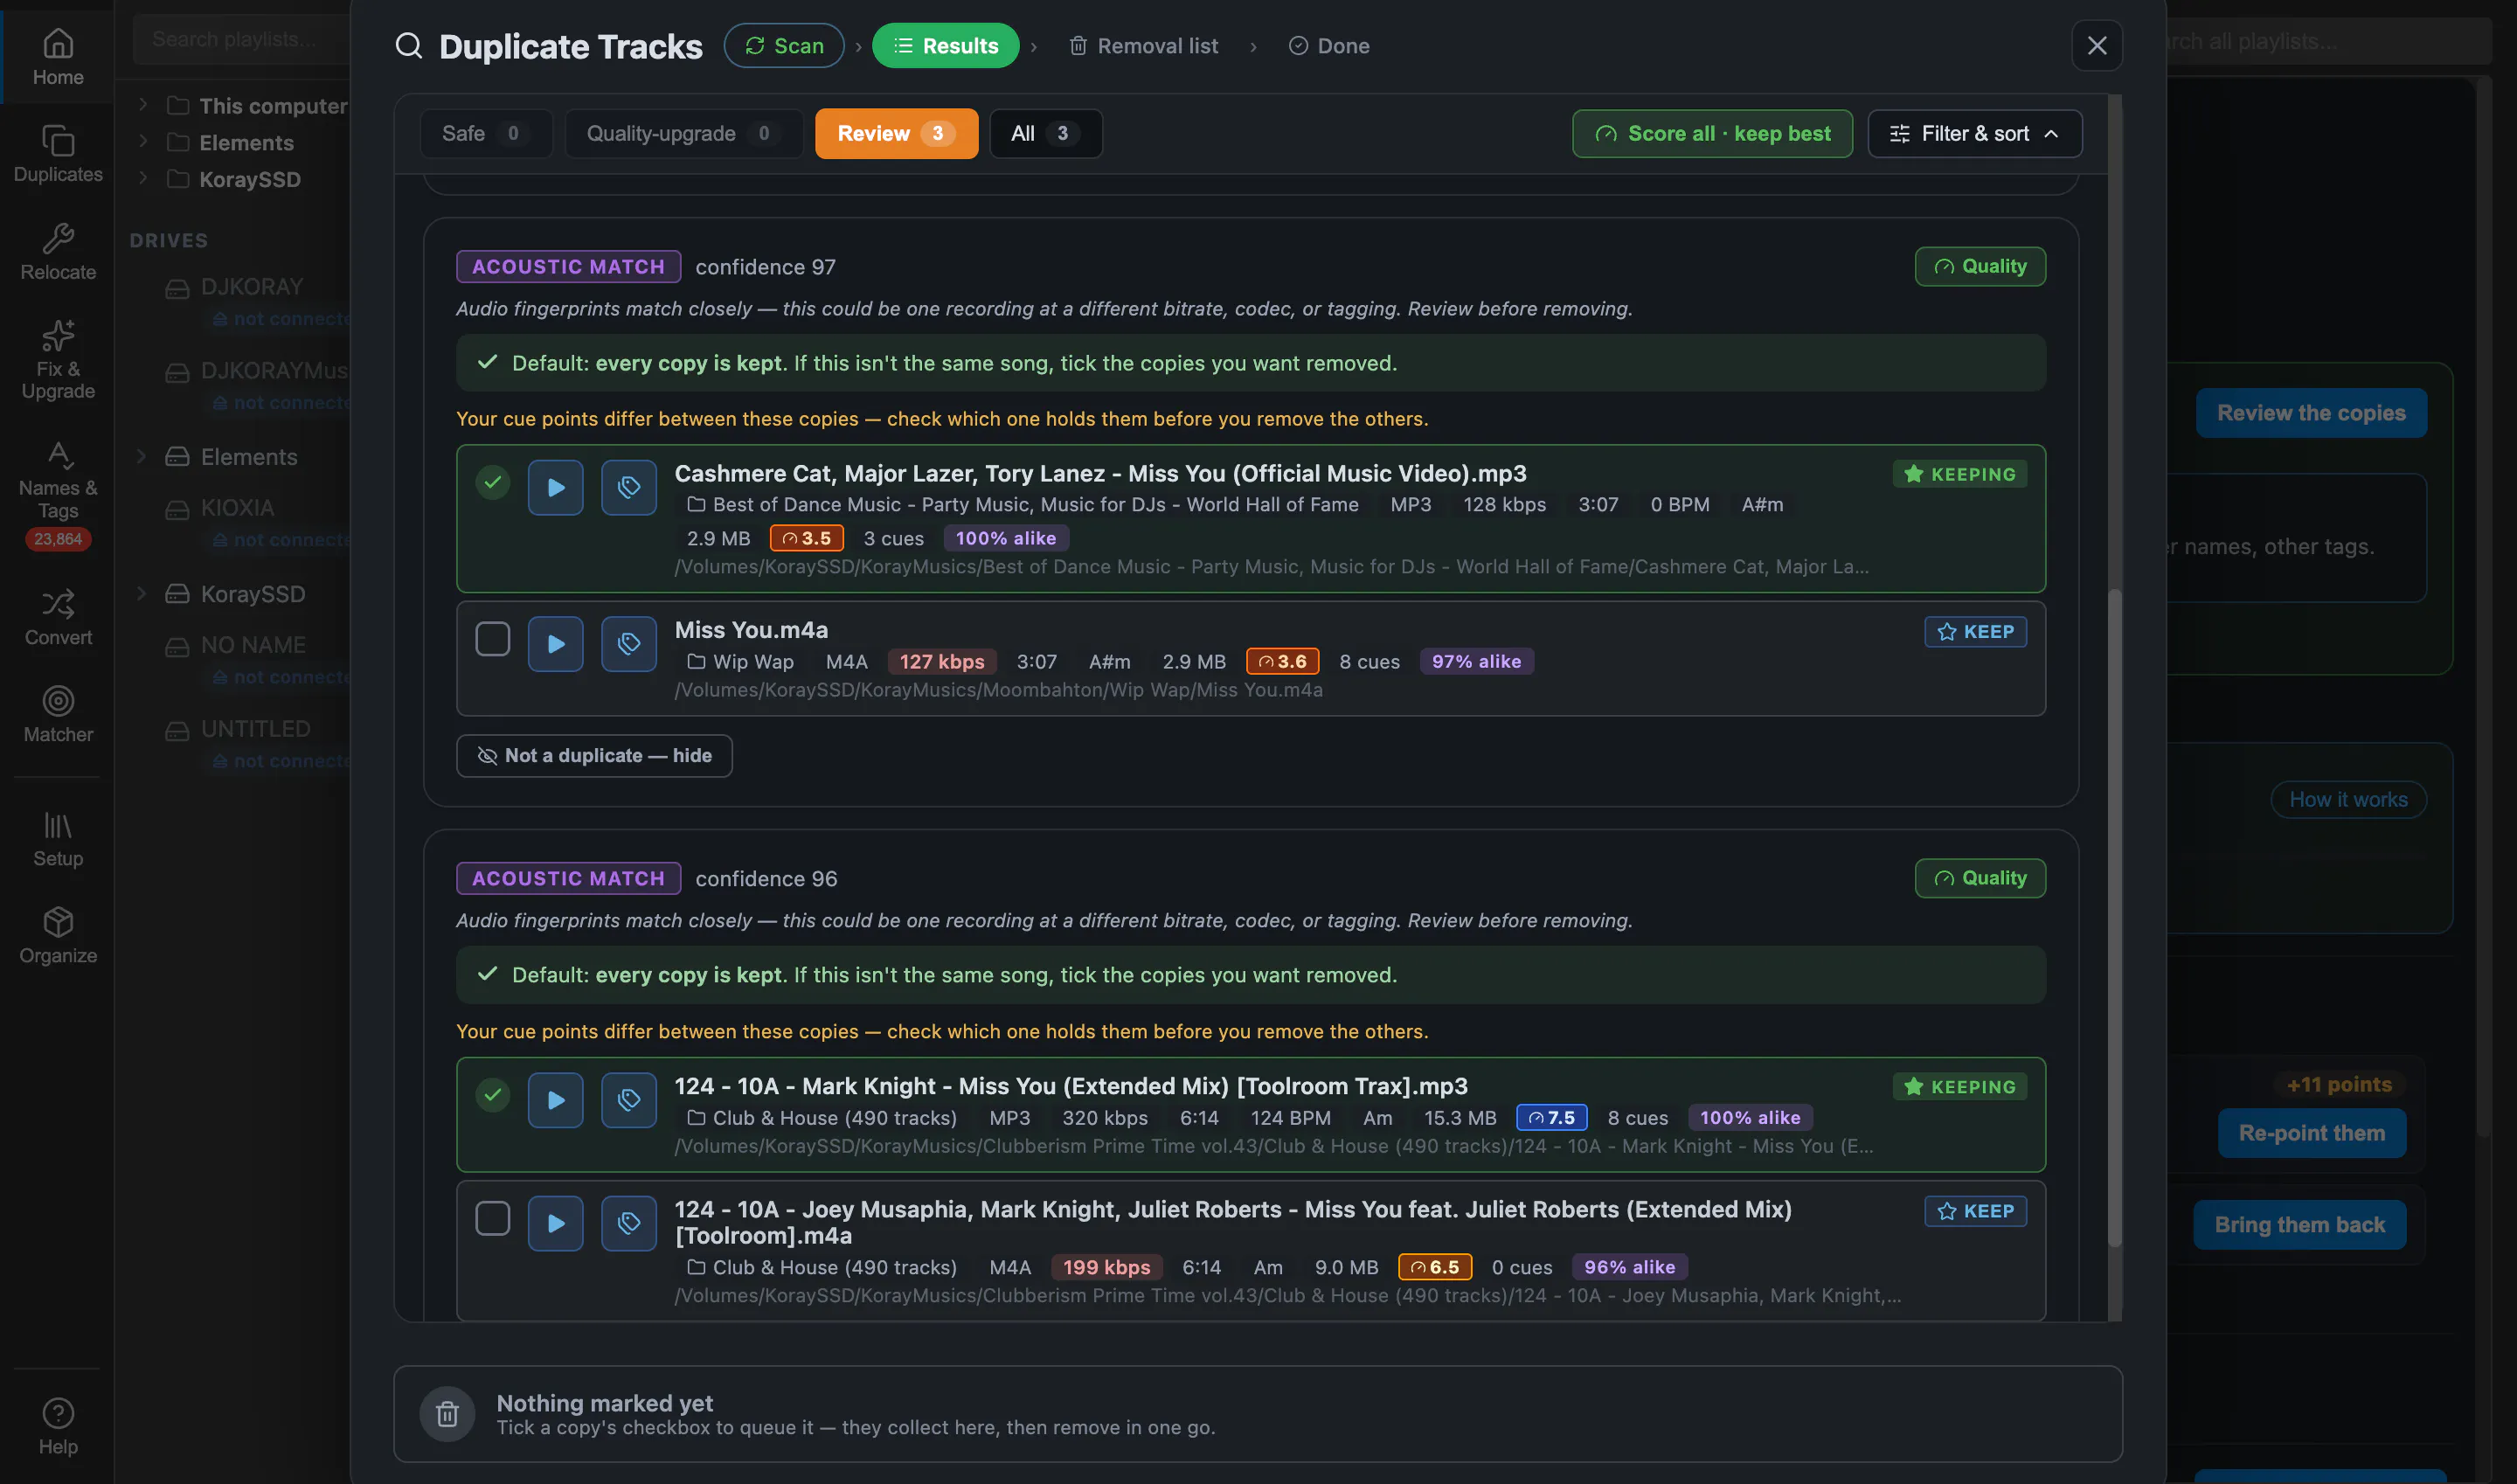Open the Fix & Upgrade sidebar tool

[57, 360]
